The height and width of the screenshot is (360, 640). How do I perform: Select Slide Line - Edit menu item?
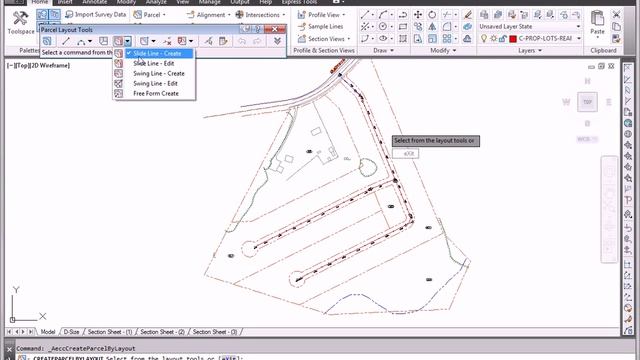tap(153, 63)
